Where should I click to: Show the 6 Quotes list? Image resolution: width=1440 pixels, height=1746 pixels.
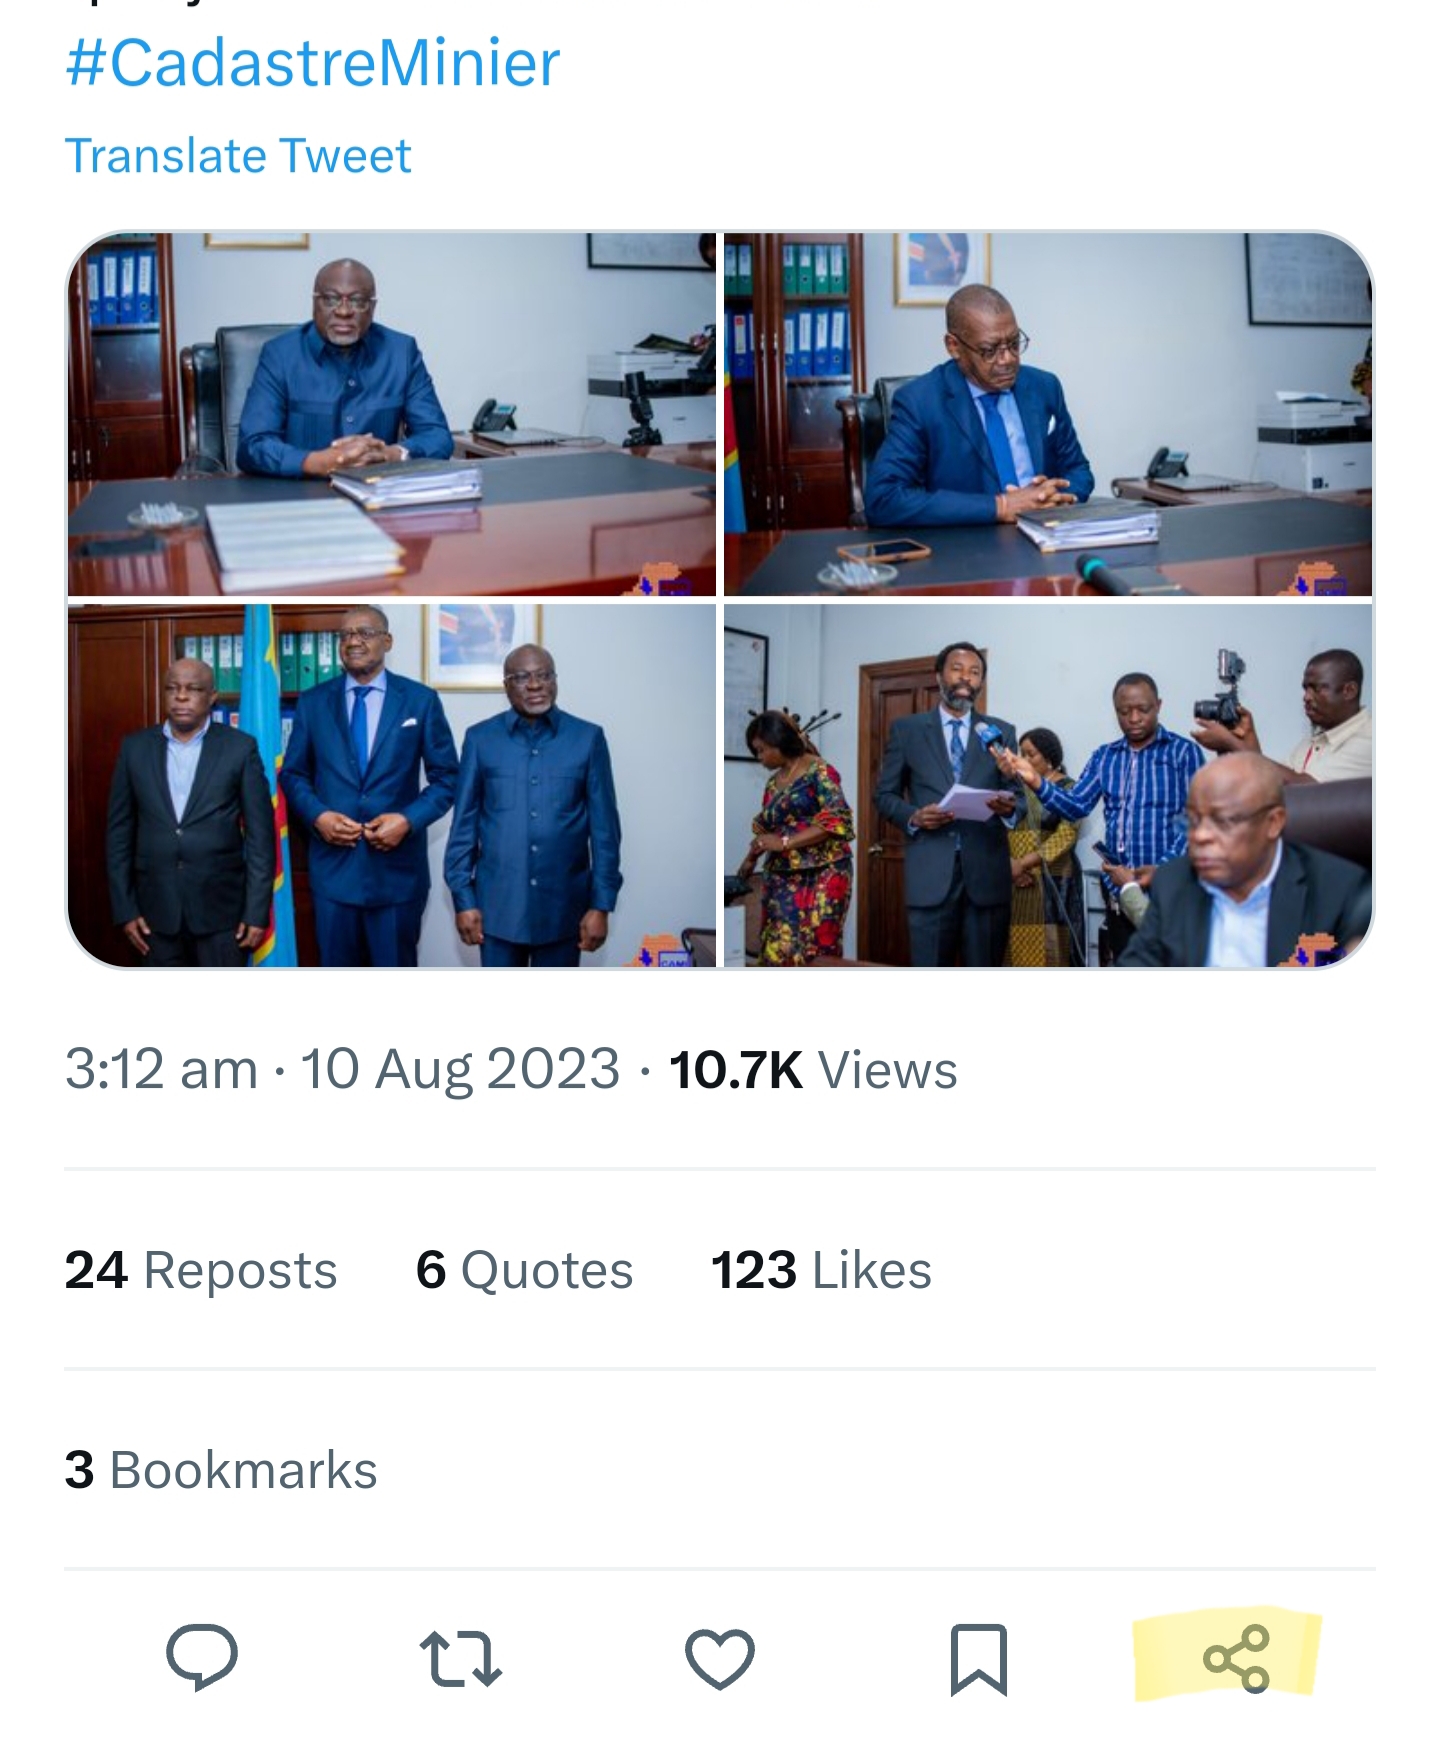click(524, 1270)
